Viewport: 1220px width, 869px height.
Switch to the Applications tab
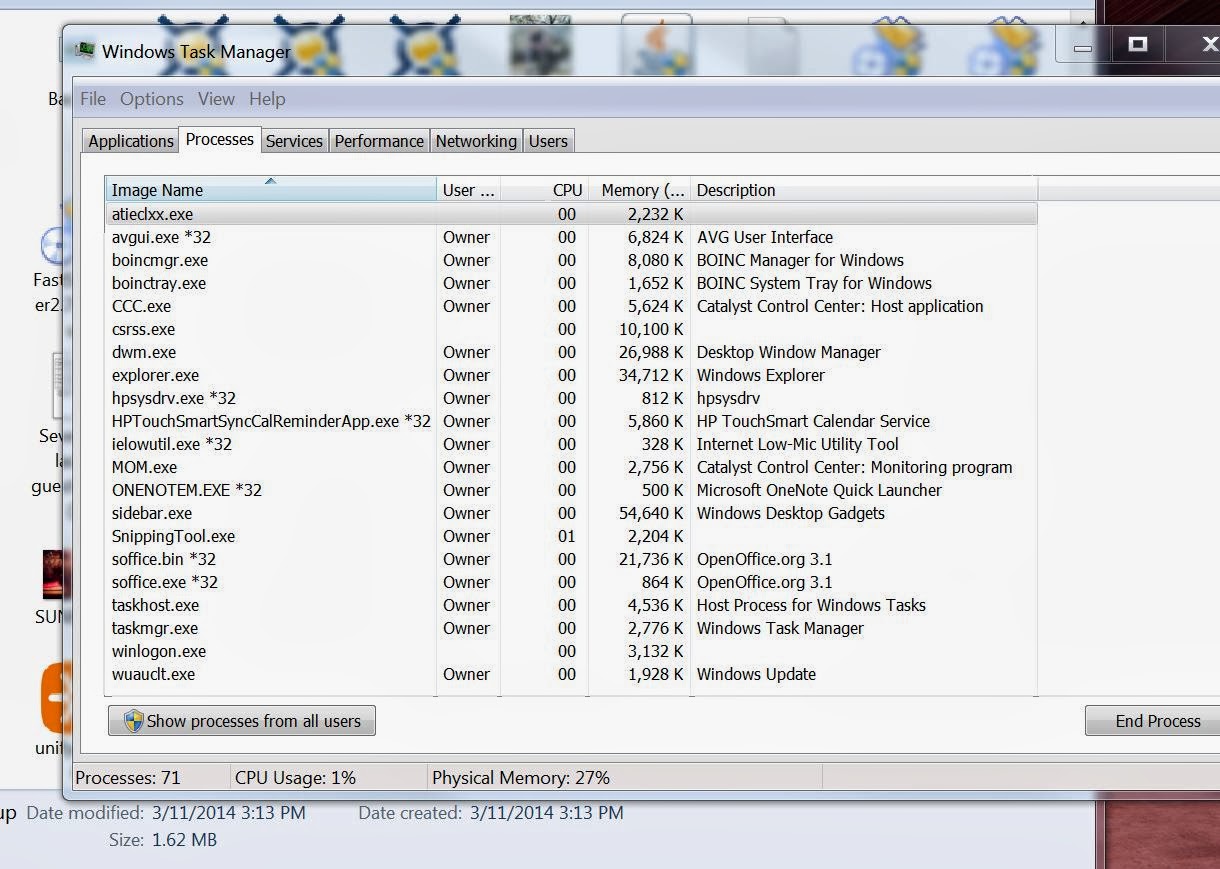pyautogui.click(x=131, y=141)
